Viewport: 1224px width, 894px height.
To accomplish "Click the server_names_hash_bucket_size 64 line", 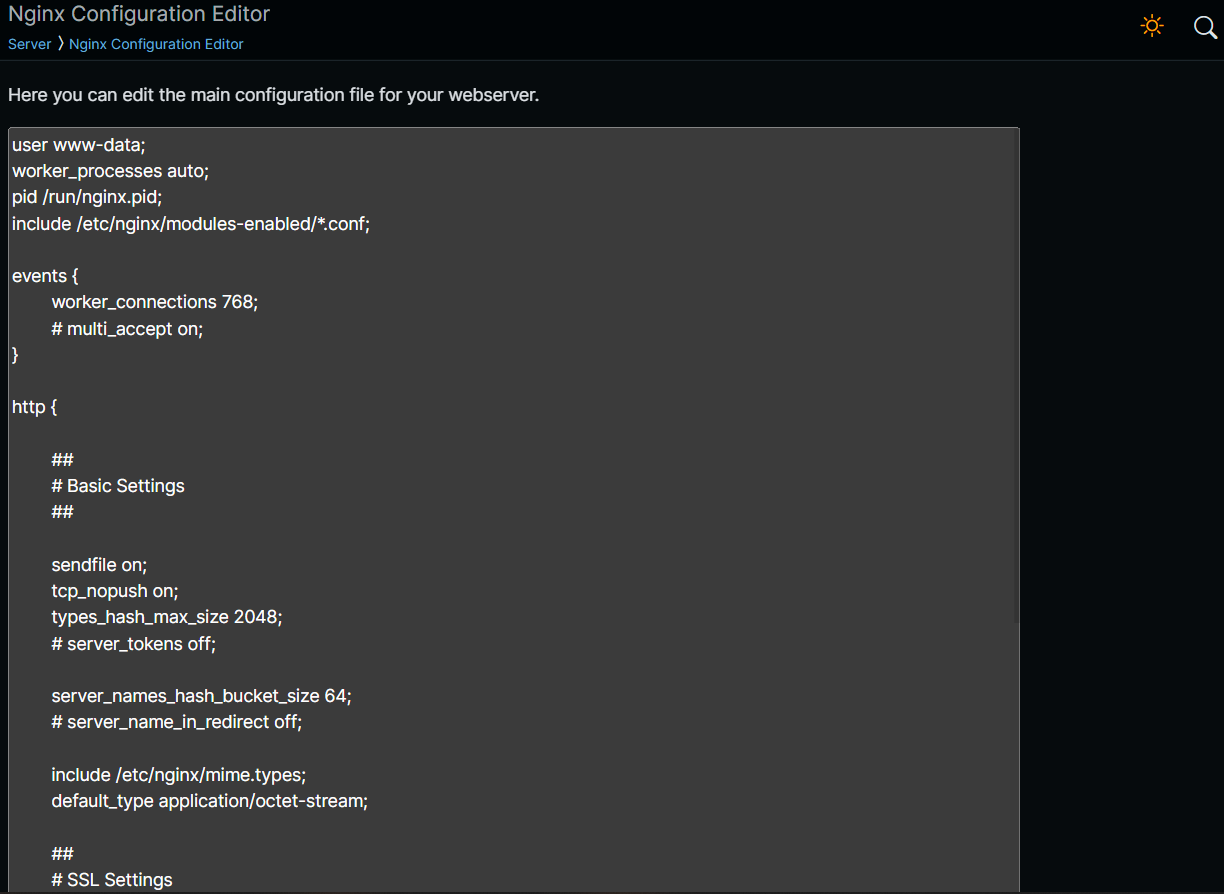I will pyautogui.click(x=202, y=695).
